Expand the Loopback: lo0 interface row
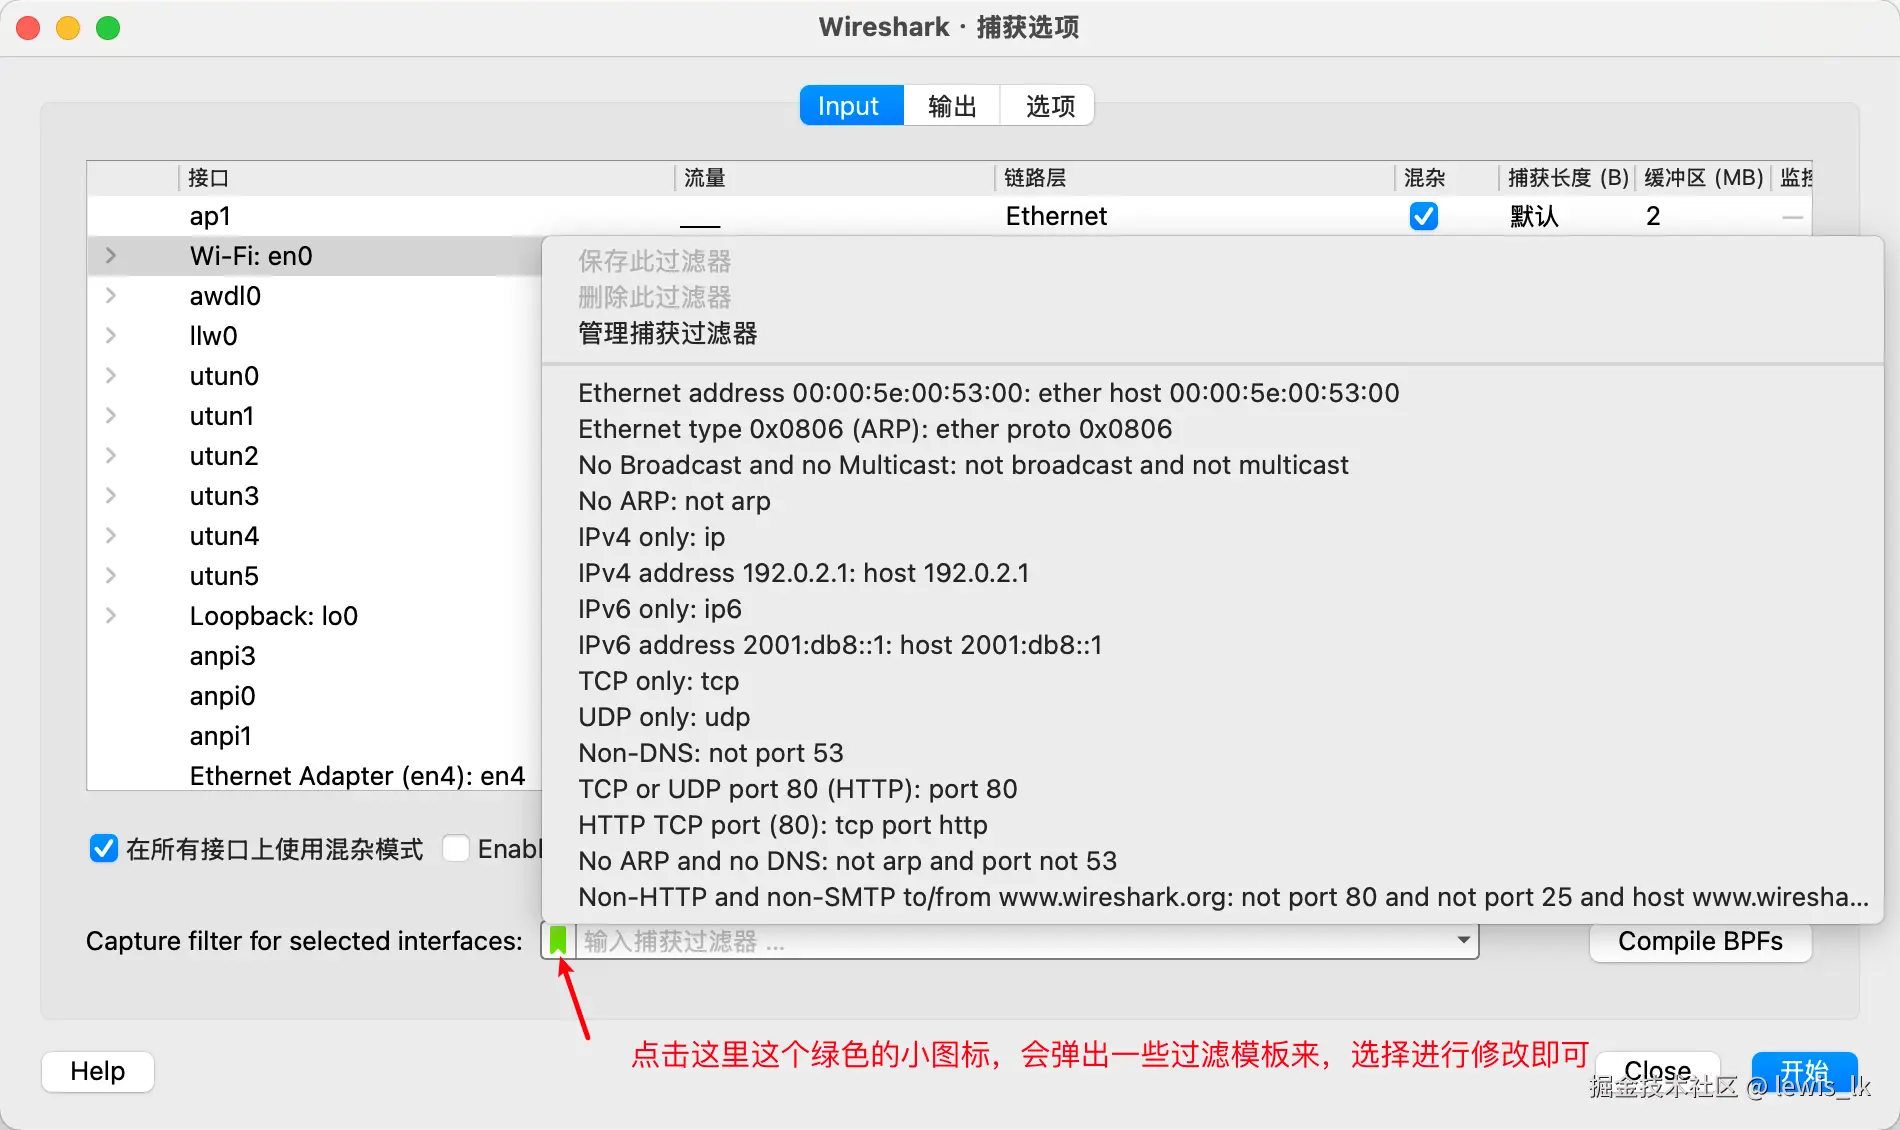The image size is (1900, 1130). click(111, 616)
